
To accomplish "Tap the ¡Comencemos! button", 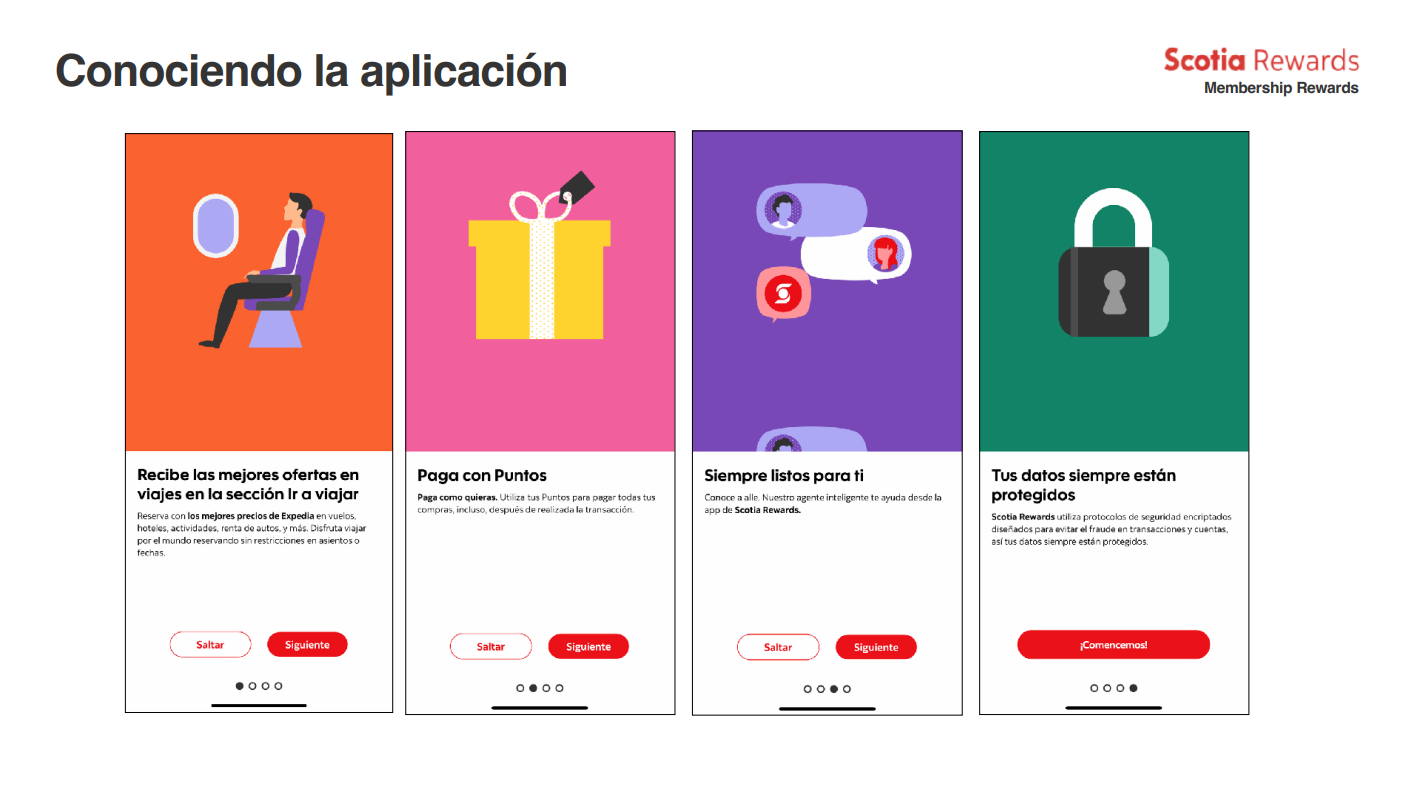I will [x=1113, y=645].
